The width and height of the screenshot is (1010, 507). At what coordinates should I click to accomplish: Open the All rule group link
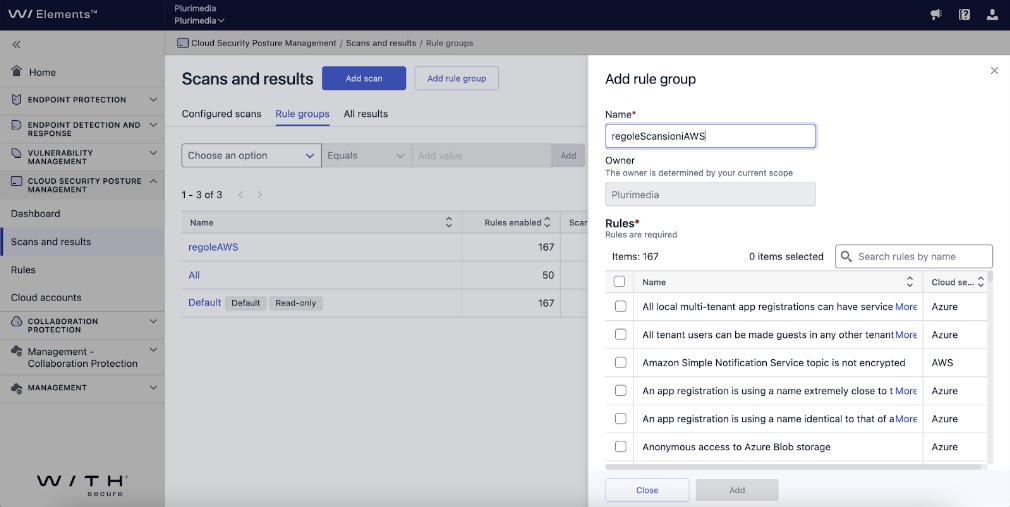tap(194, 275)
